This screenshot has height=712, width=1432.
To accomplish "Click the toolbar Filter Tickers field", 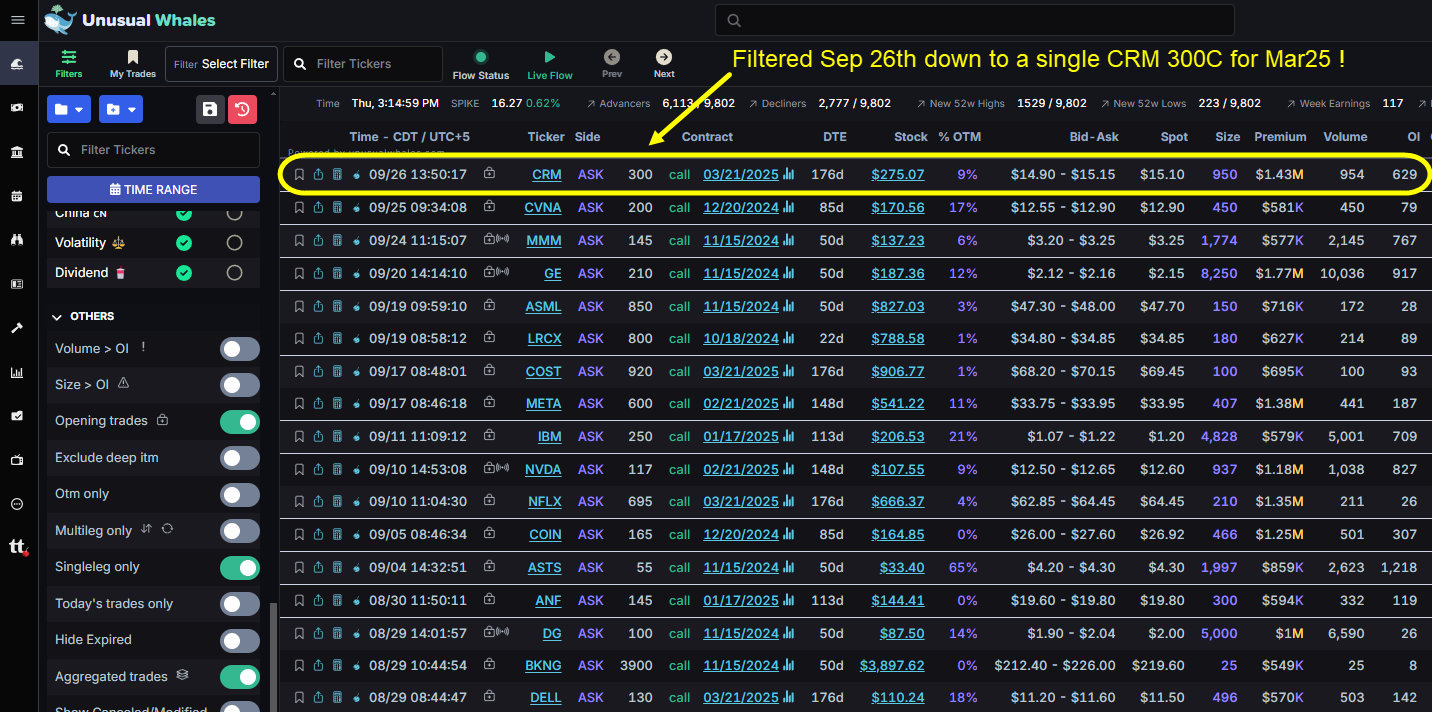I will [x=363, y=64].
